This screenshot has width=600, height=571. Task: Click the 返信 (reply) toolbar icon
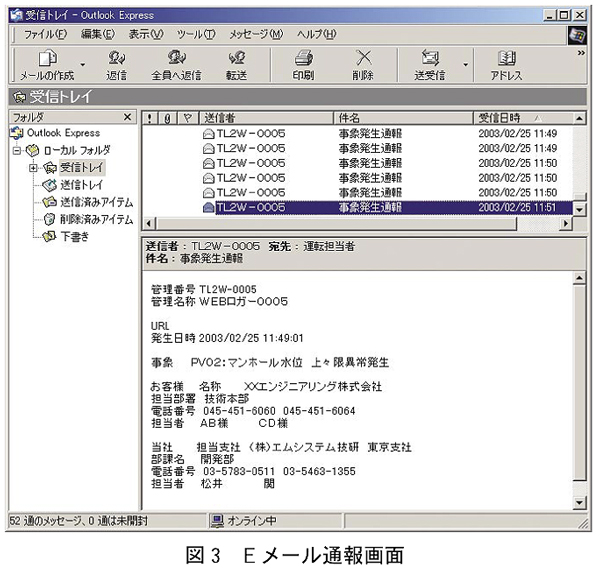click(x=116, y=65)
